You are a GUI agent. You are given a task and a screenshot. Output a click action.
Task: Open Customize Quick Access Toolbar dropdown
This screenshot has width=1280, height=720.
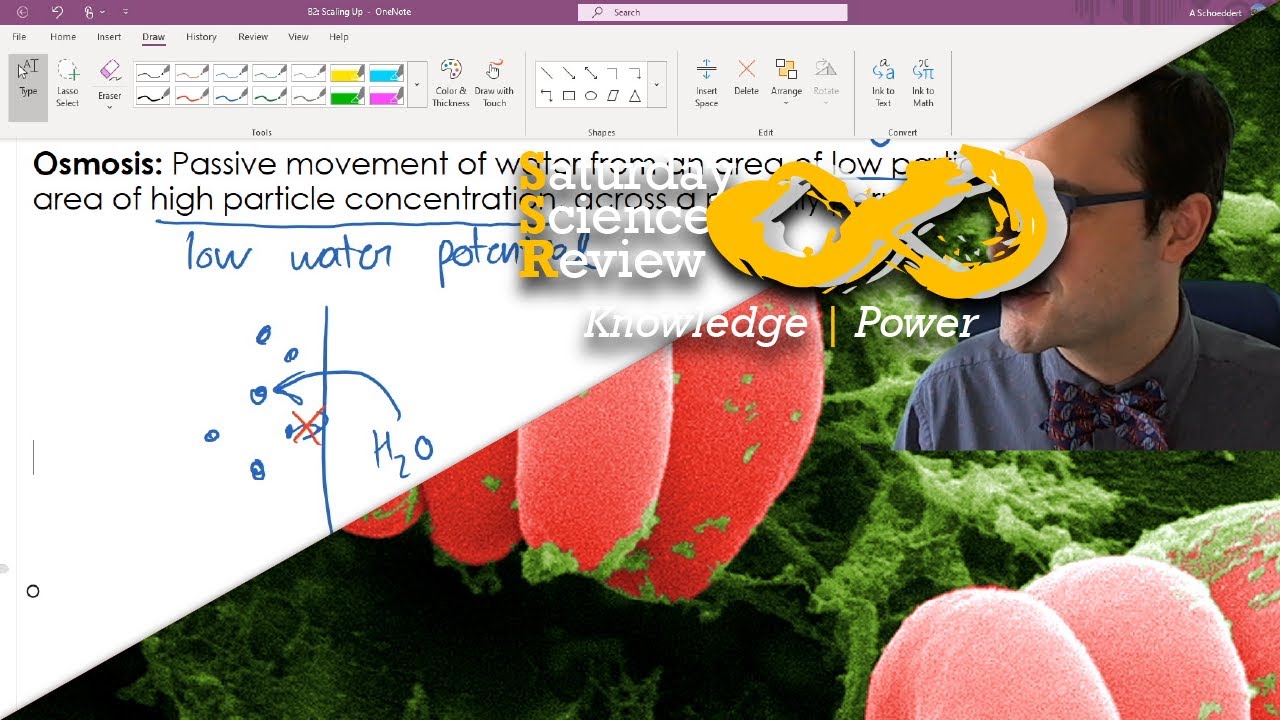(x=125, y=12)
